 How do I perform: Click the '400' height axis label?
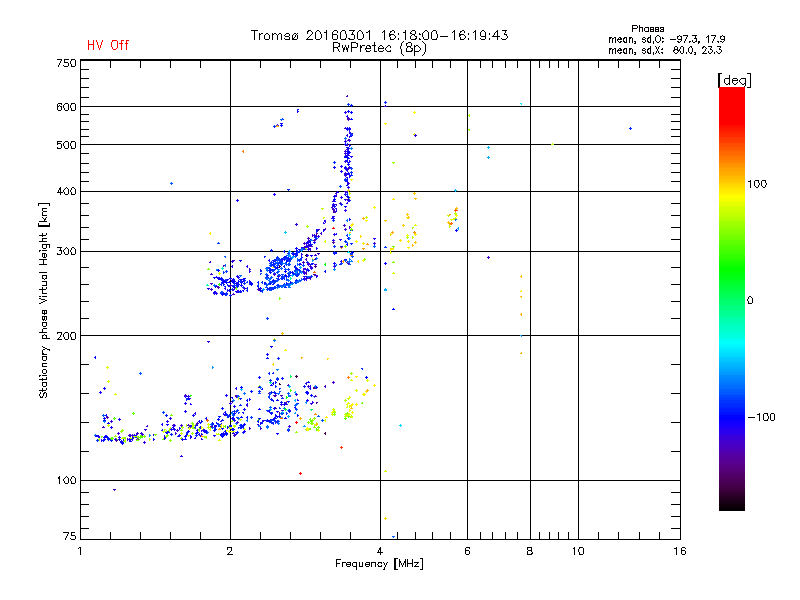click(66, 191)
